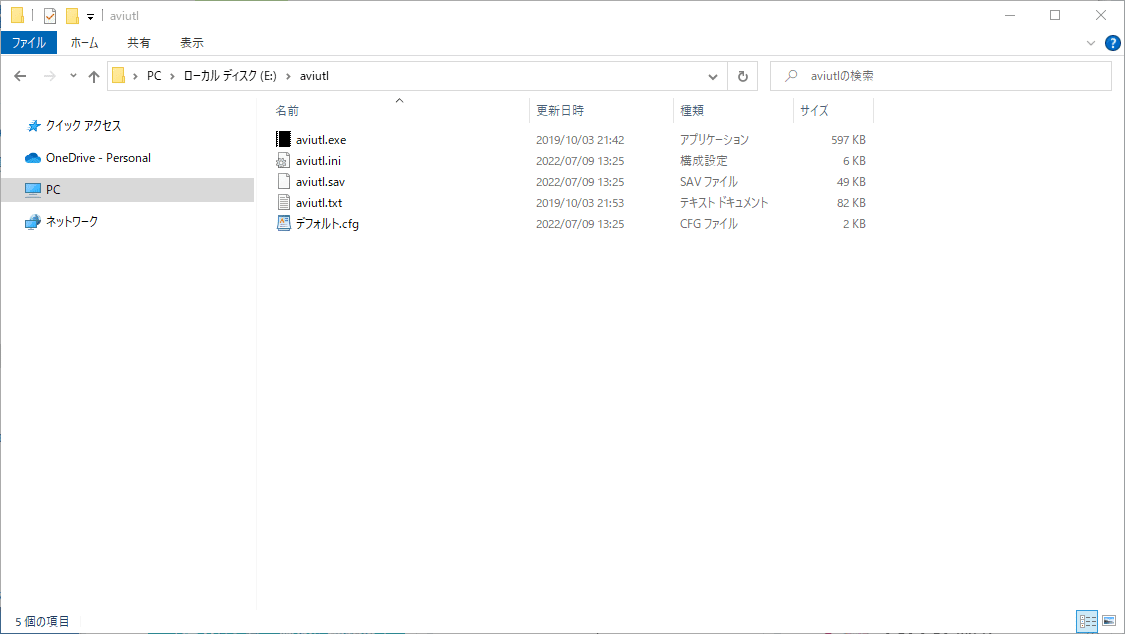
Task: Click the PC monitor icon
Action: pyautogui.click(x=32, y=189)
